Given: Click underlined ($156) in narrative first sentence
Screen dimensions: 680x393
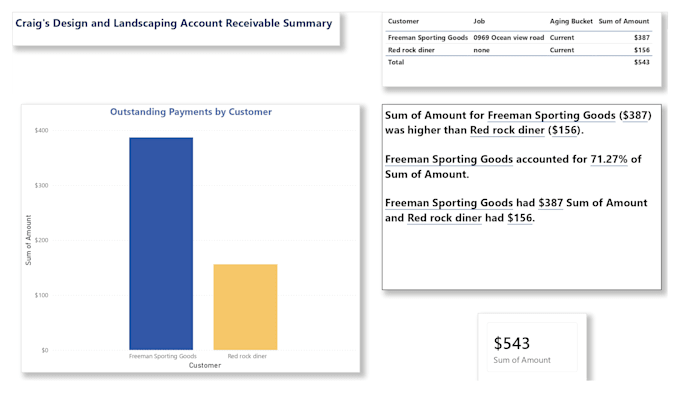Looking at the screenshot, I should pyautogui.click(x=564, y=130).
